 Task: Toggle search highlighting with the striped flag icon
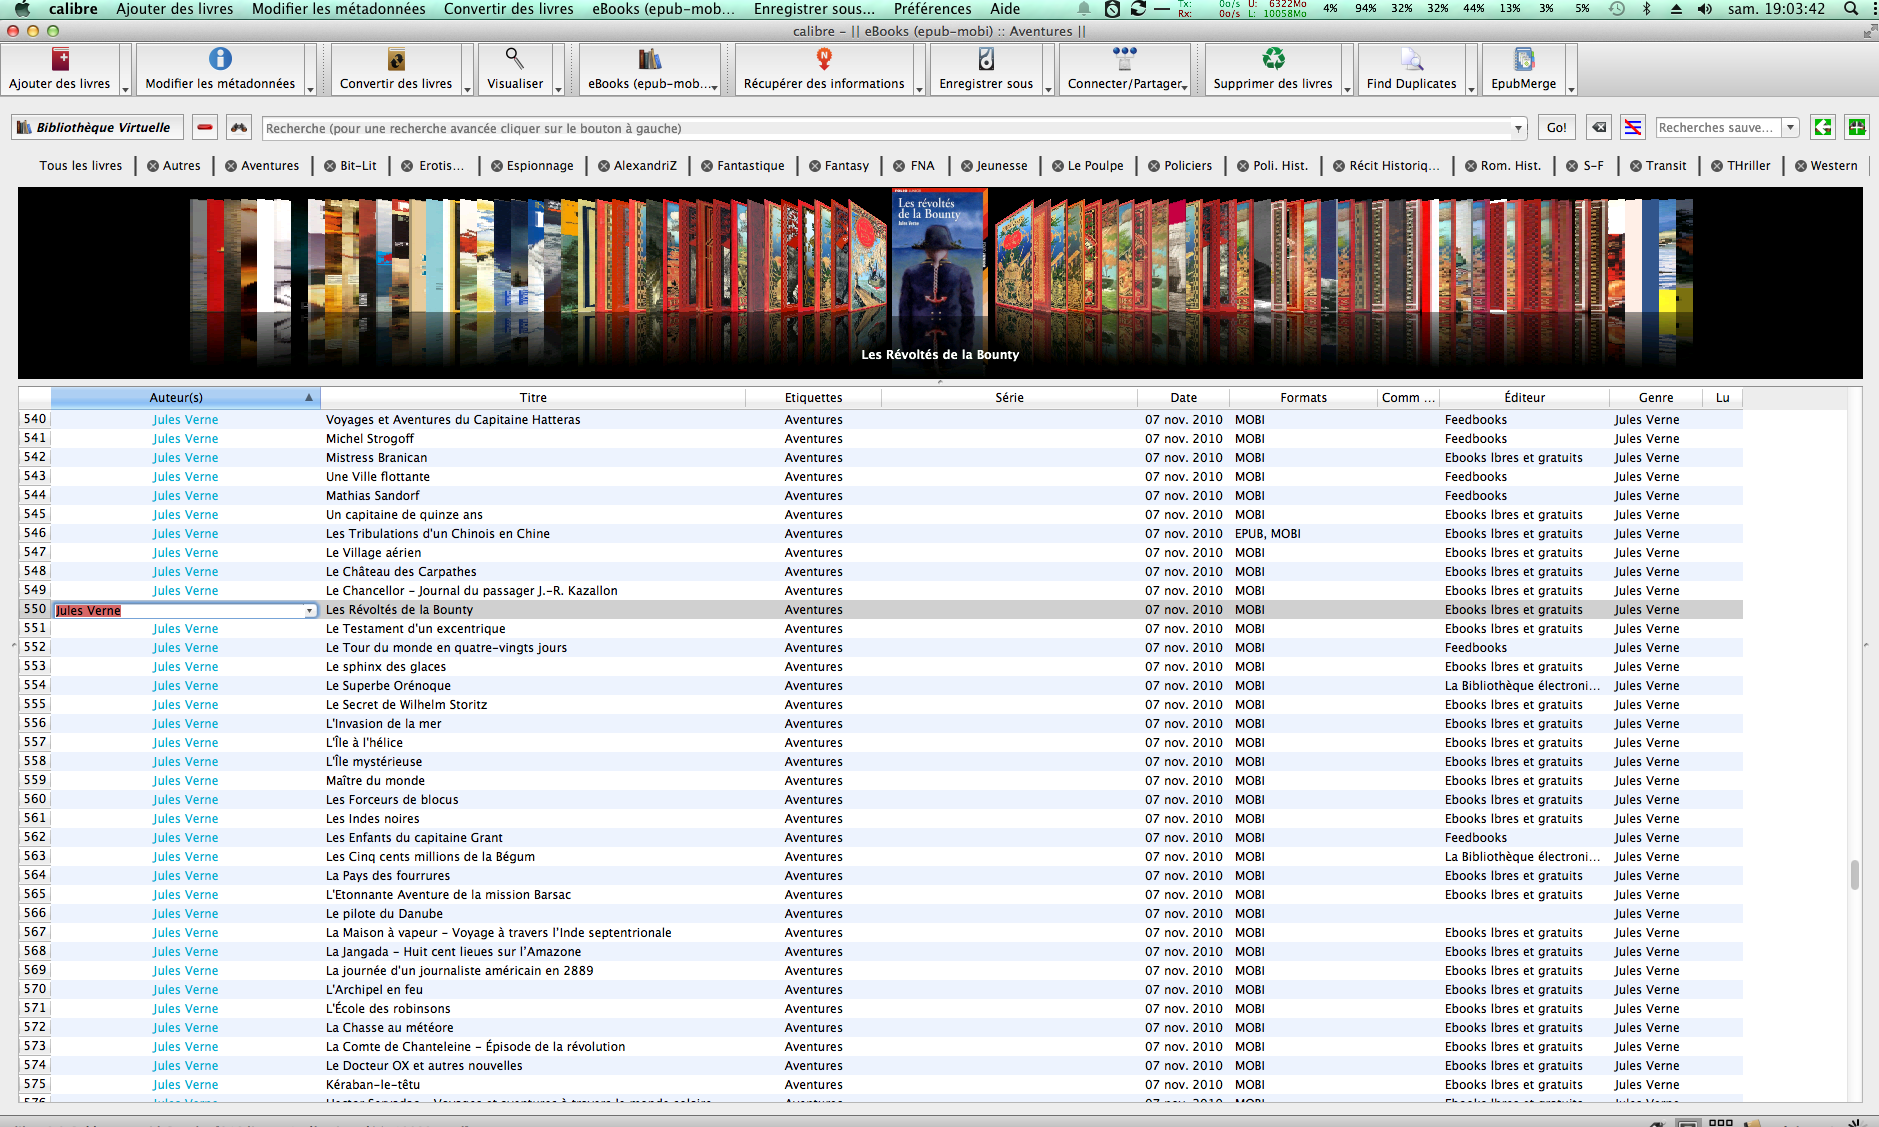(1633, 127)
